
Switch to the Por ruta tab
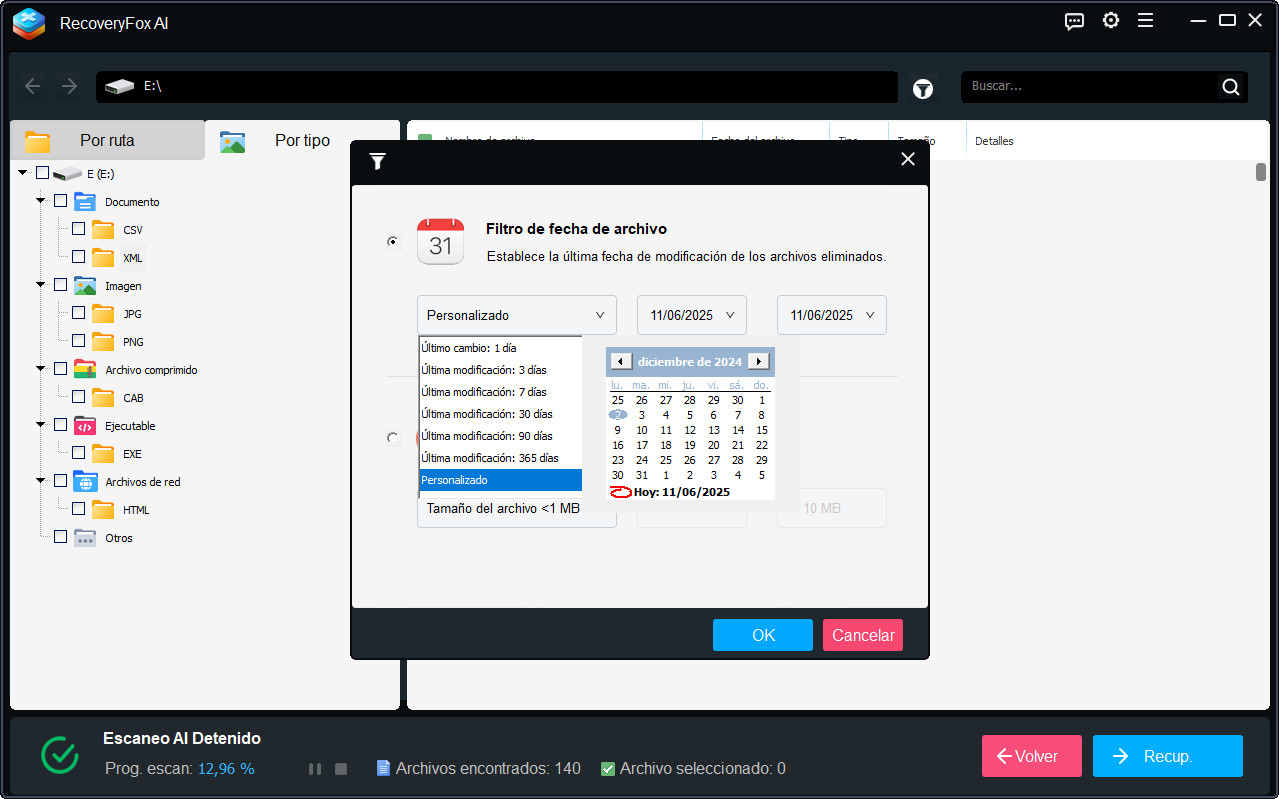pyautogui.click(x=107, y=141)
